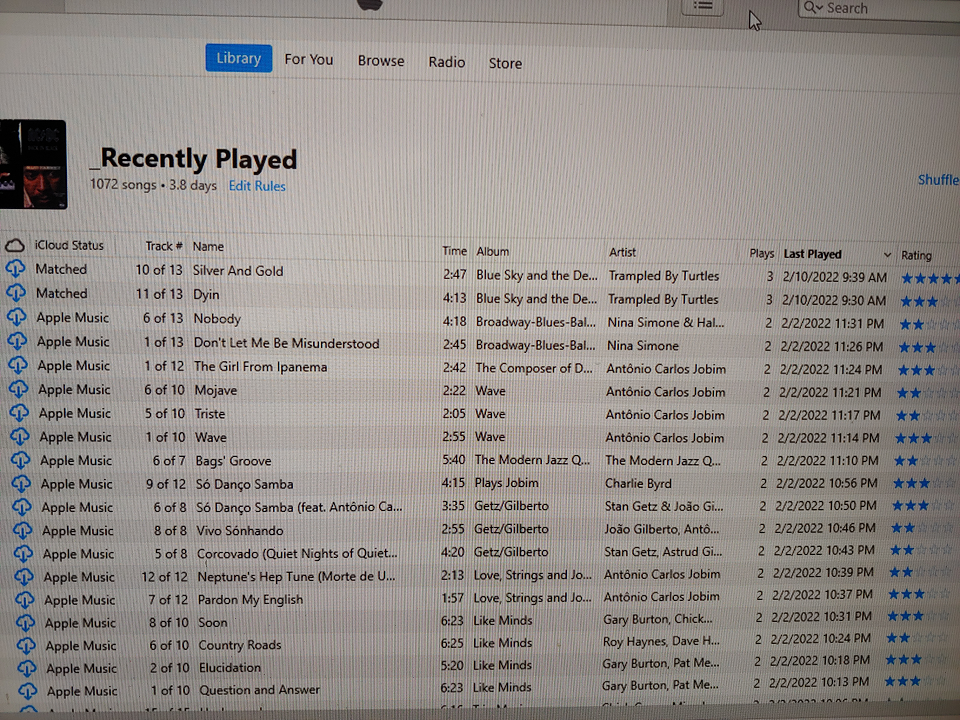The height and width of the screenshot is (720, 960).
Task: Click the Recently Played playlist artwork
Action: (x=33, y=164)
